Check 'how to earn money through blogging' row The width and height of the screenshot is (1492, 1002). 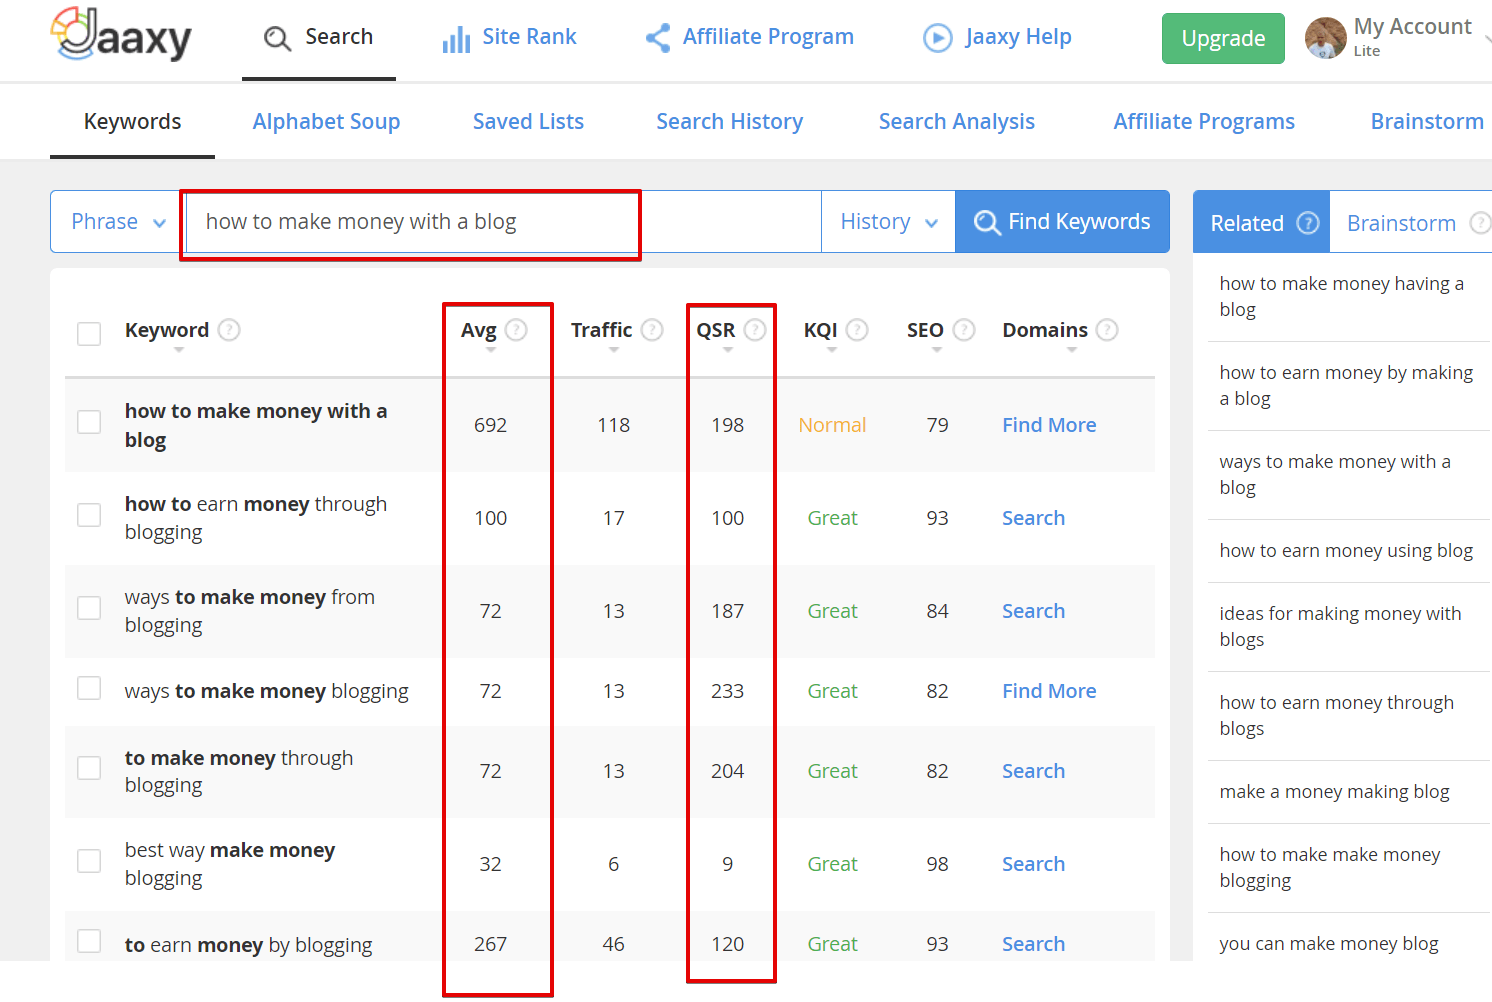[89, 514]
